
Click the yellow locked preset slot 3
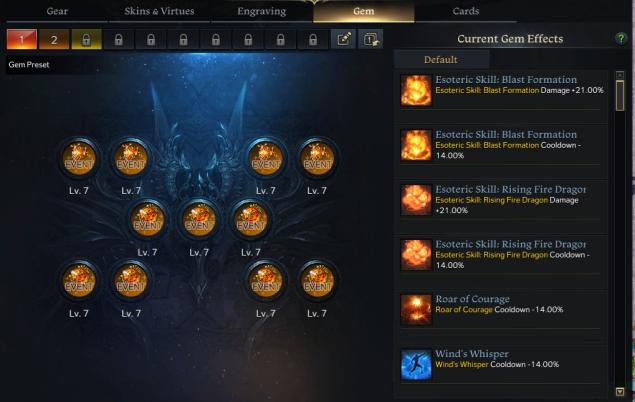(x=86, y=39)
